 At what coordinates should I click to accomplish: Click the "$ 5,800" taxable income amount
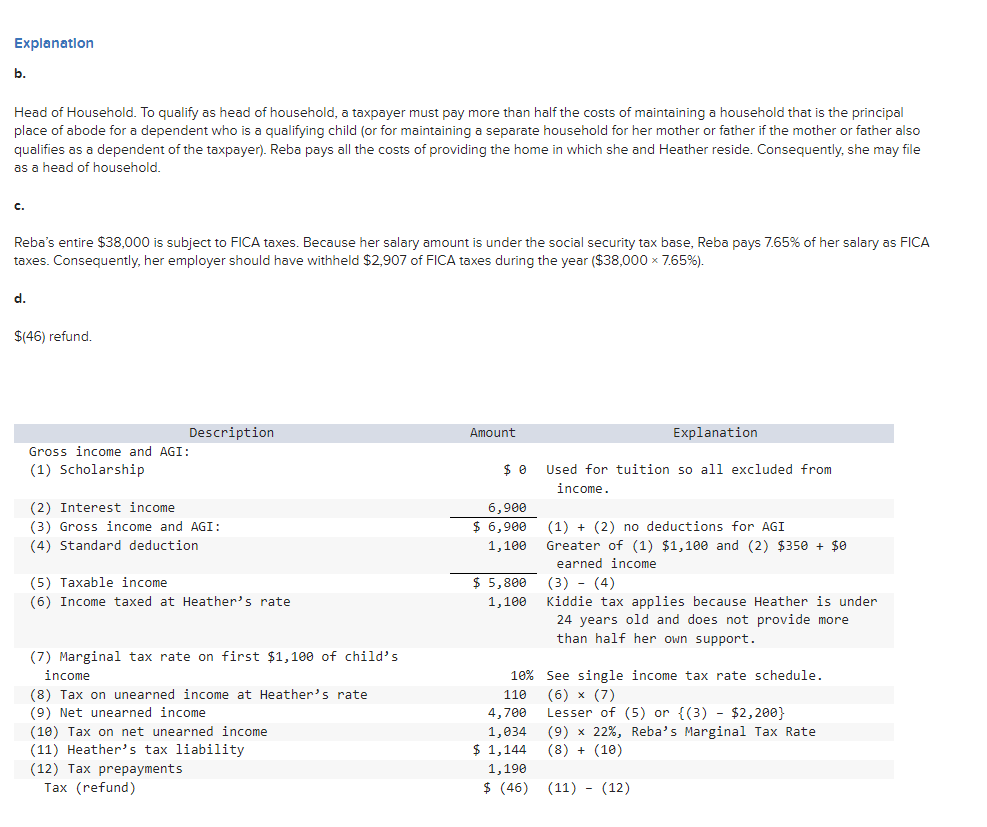pyautogui.click(x=500, y=583)
